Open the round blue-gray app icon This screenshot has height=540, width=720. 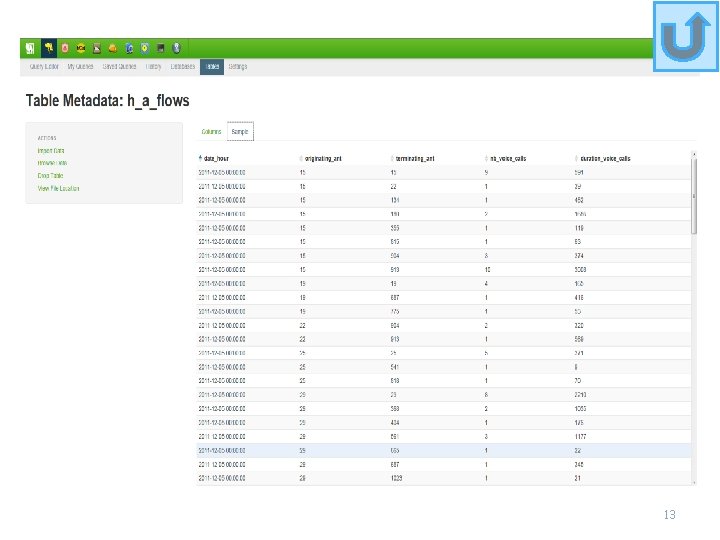[177, 48]
